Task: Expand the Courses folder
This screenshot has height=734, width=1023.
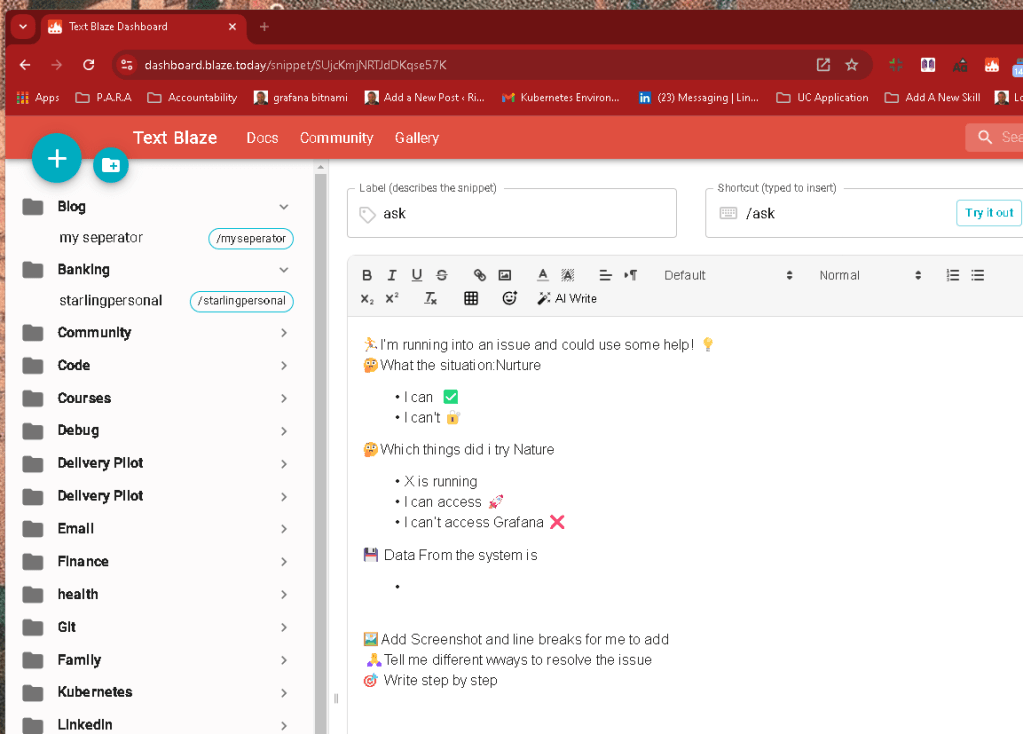Action: click(x=284, y=398)
